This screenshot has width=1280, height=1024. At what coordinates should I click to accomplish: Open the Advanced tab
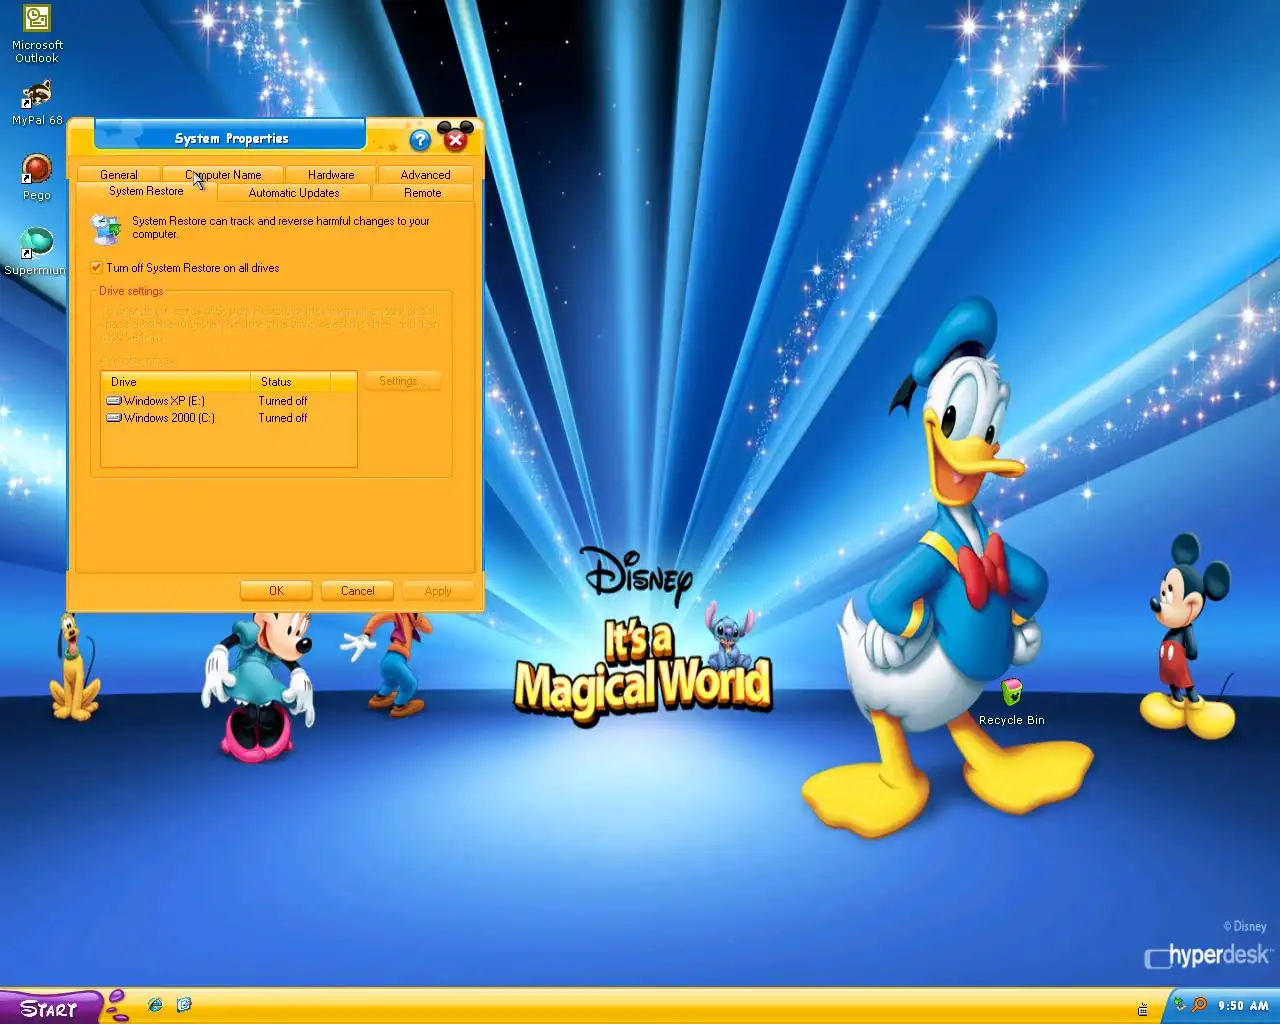pos(425,175)
